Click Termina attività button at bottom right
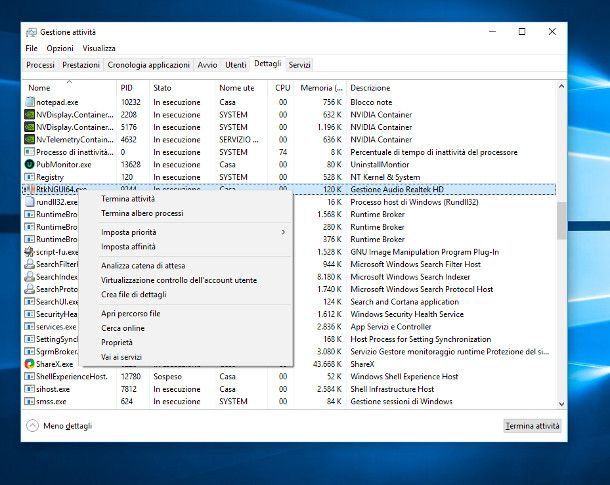 532,426
